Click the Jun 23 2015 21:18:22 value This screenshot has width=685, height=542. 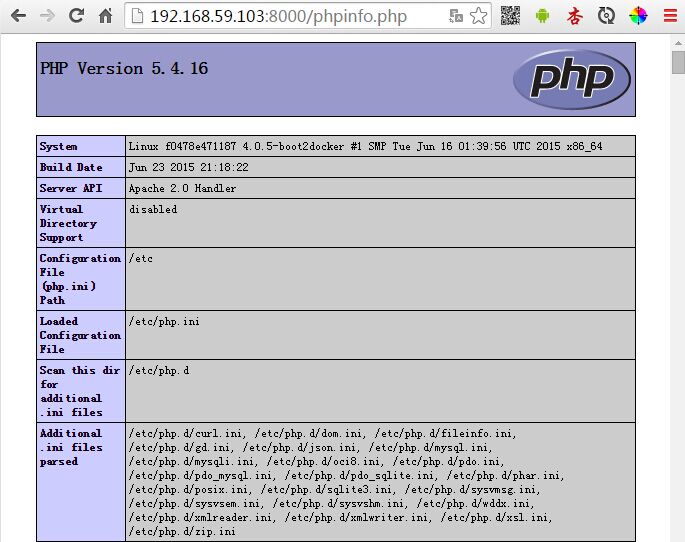(188, 167)
